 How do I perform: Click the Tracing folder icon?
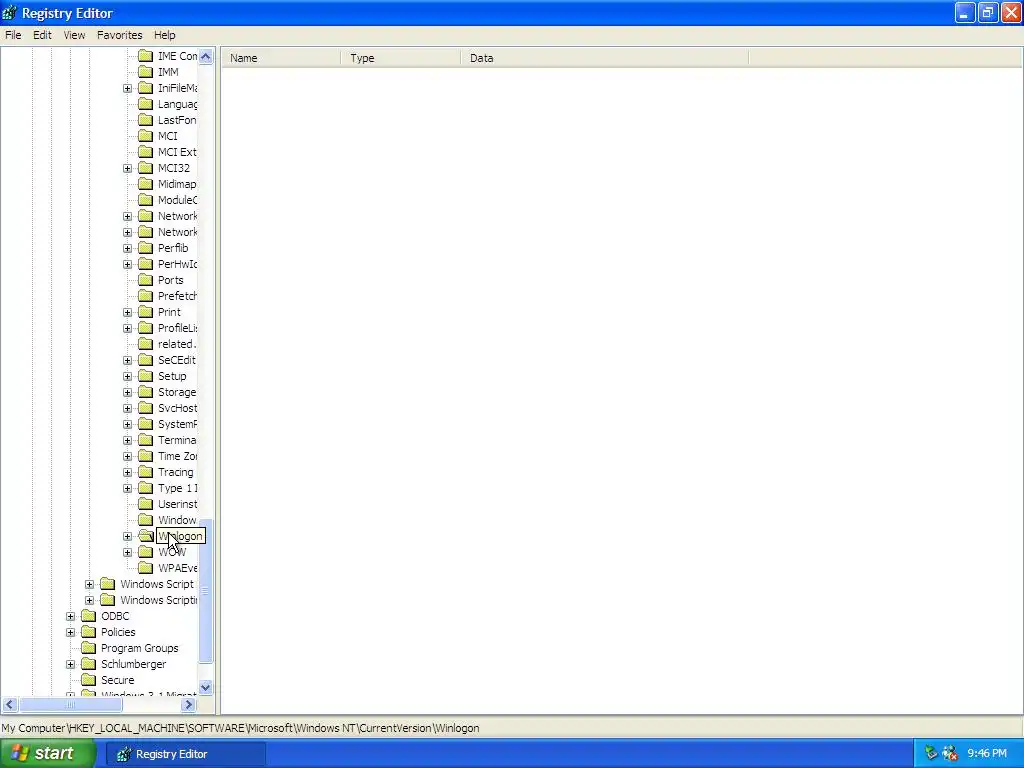(x=146, y=472)
